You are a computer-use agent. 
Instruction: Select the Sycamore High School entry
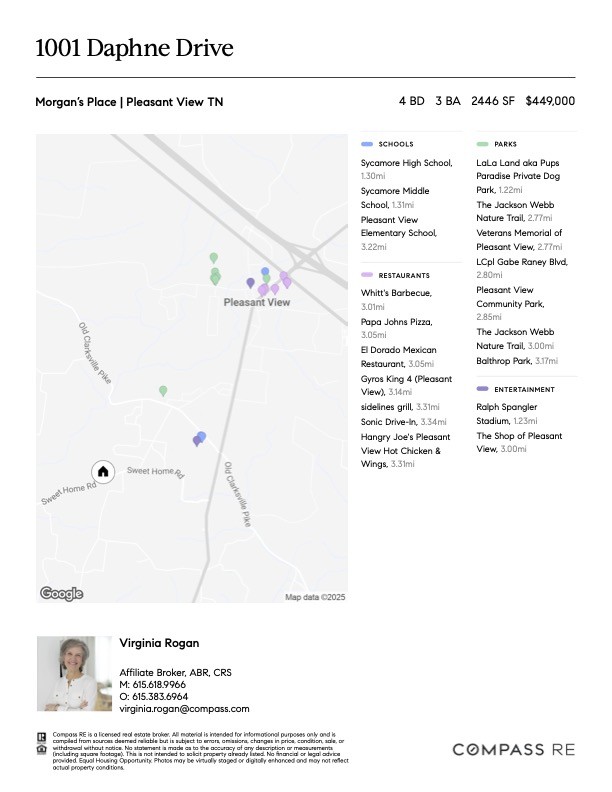pyautogui.click(x=406, y=169)
